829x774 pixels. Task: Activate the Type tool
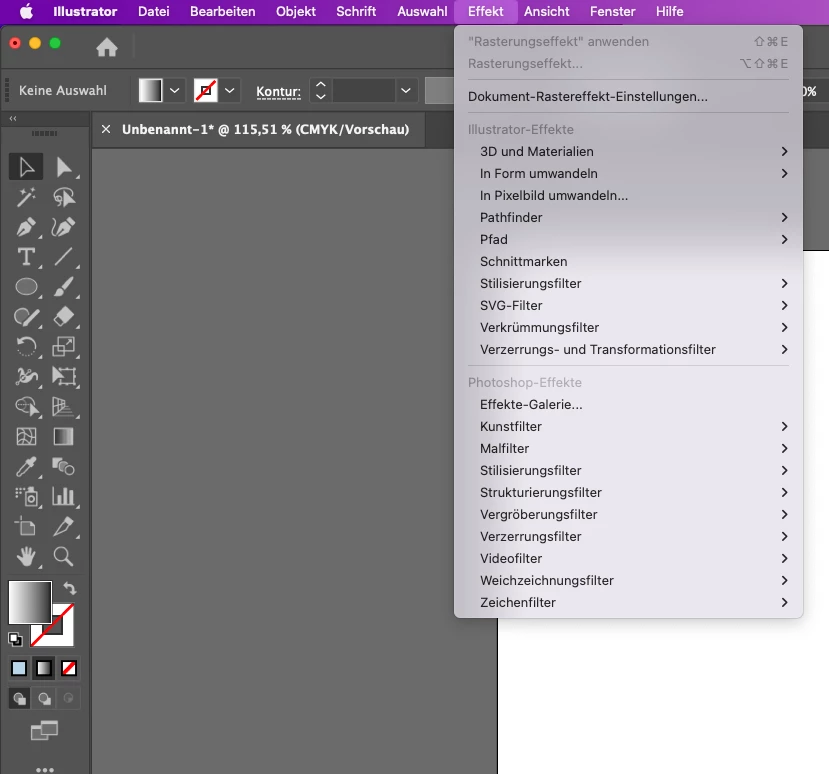tap(26, 257)
